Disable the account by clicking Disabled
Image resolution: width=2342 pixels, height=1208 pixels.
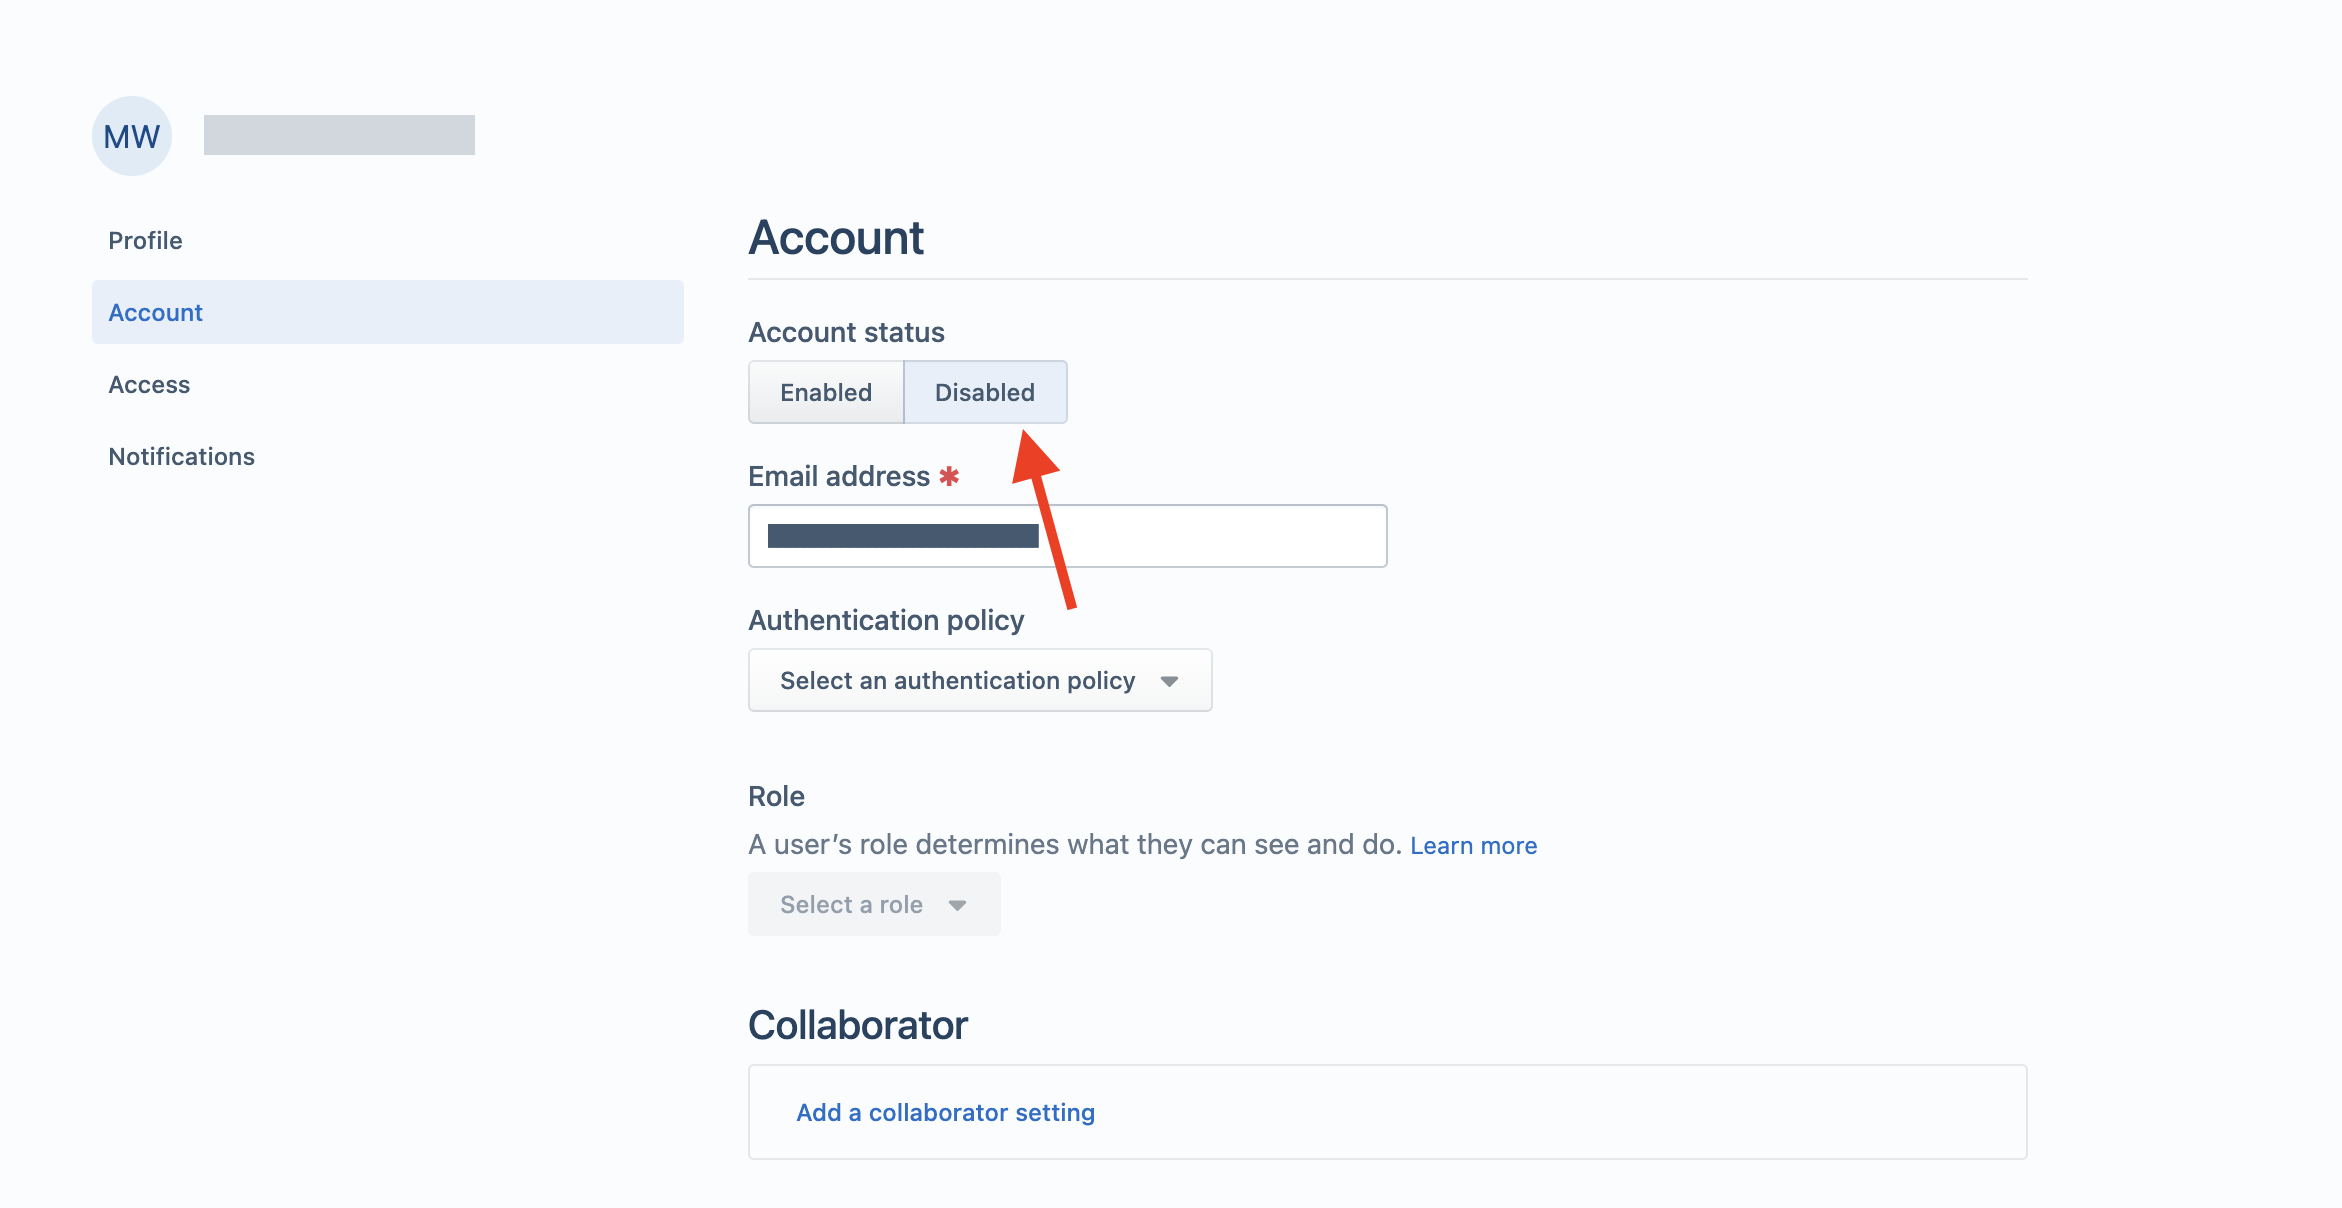(985, 392)
